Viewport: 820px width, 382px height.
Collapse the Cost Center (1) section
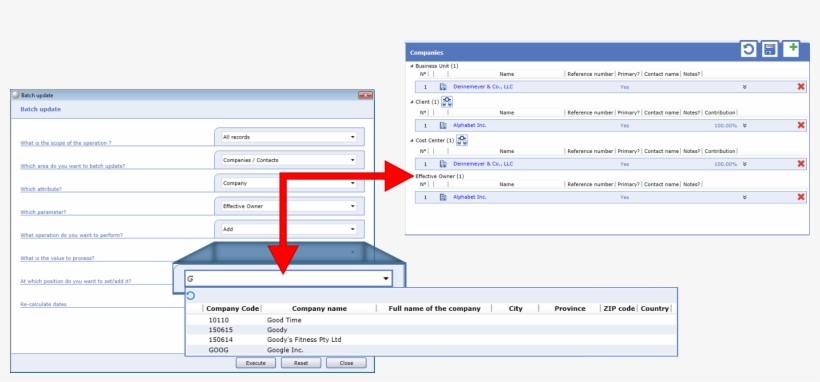(412, 140)
